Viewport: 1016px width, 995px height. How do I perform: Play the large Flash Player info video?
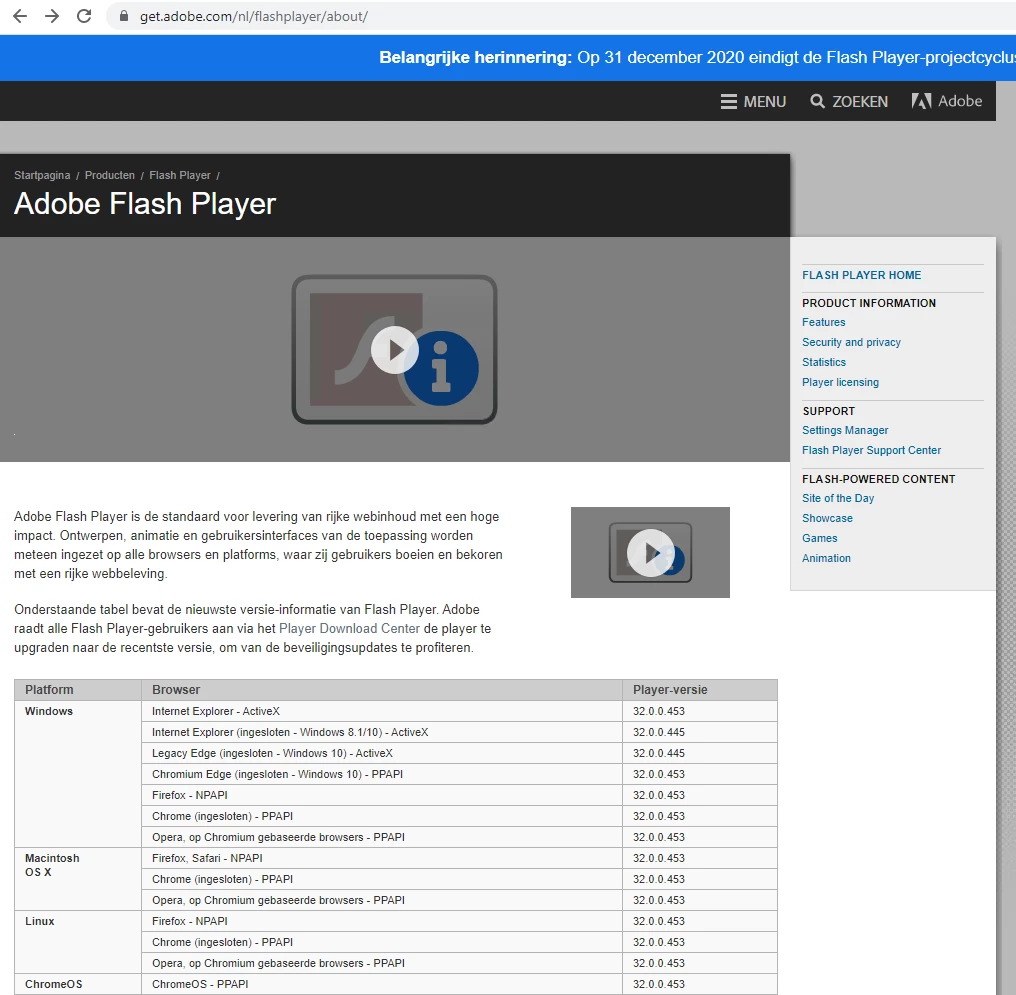[x=395, y=350]
